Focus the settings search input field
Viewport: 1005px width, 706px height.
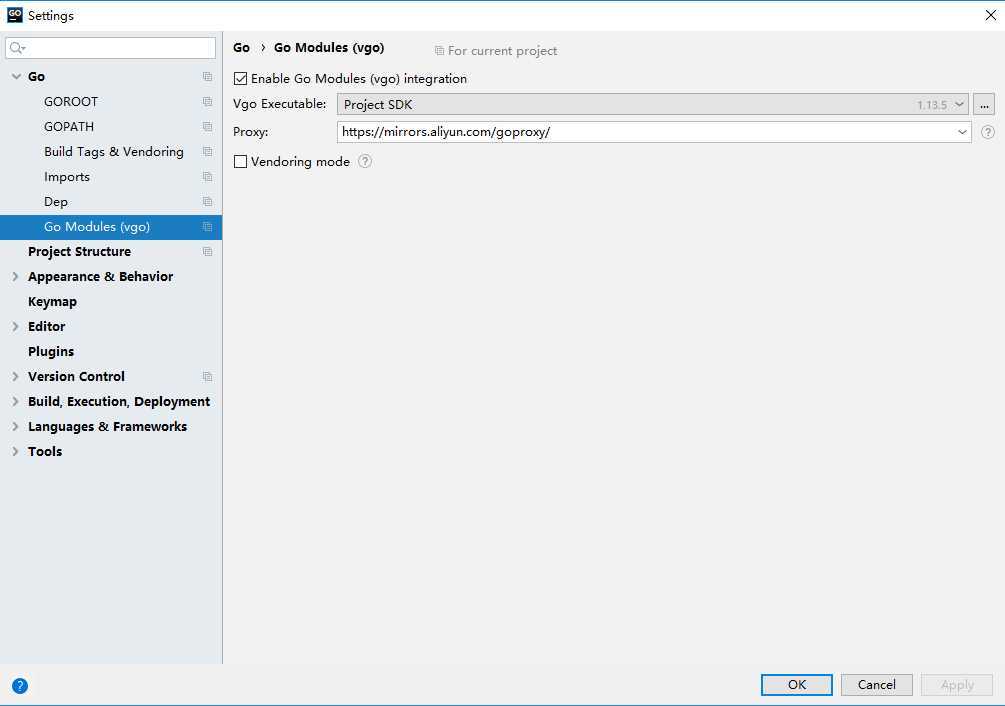tap(110, 48)
